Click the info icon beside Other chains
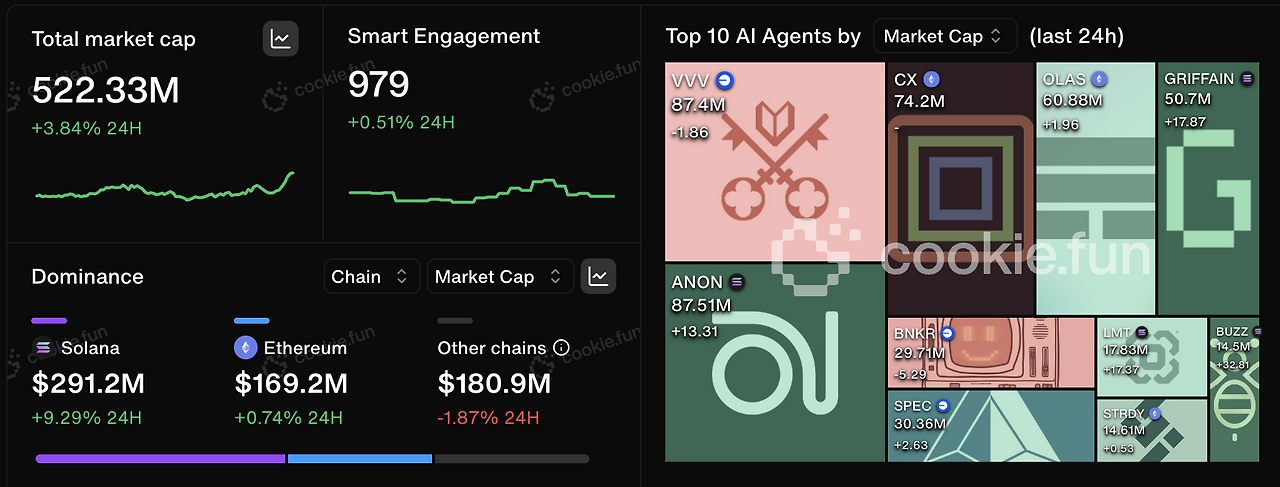This screenshot has height=487, width=1280. 561,348
